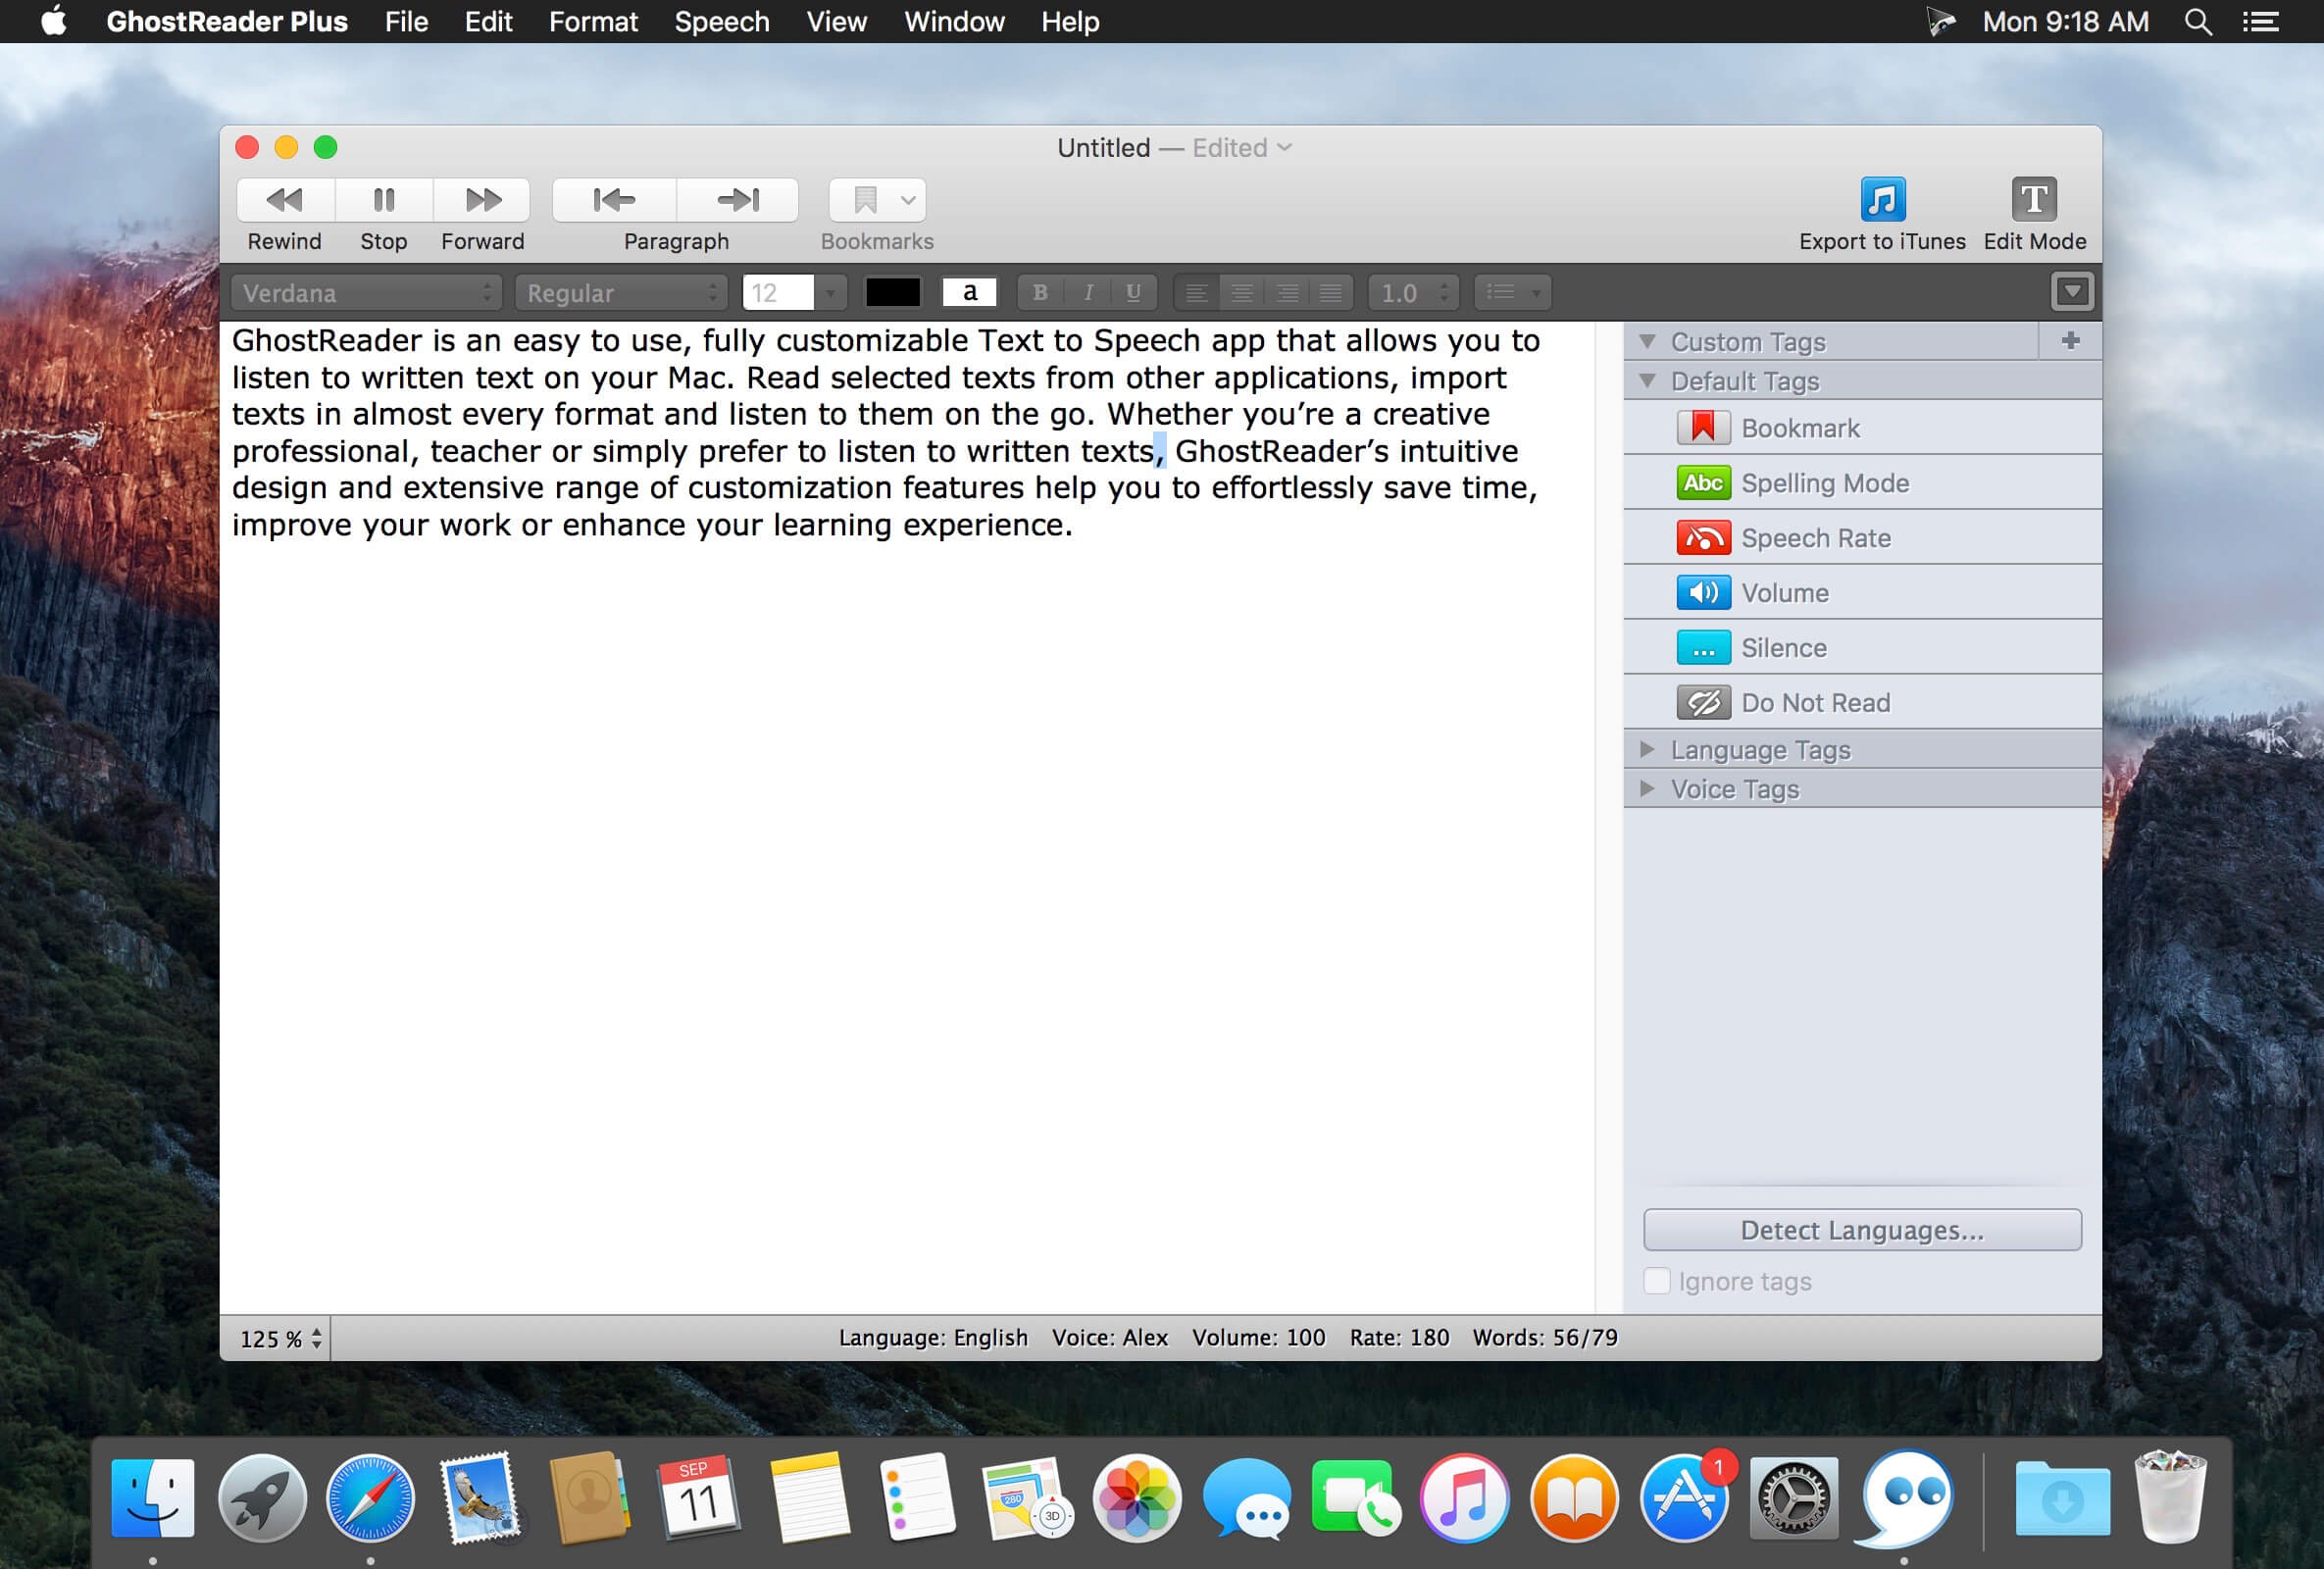
Task: Insert the Do Not Read tag
Action: click(x=1815, y=703)
